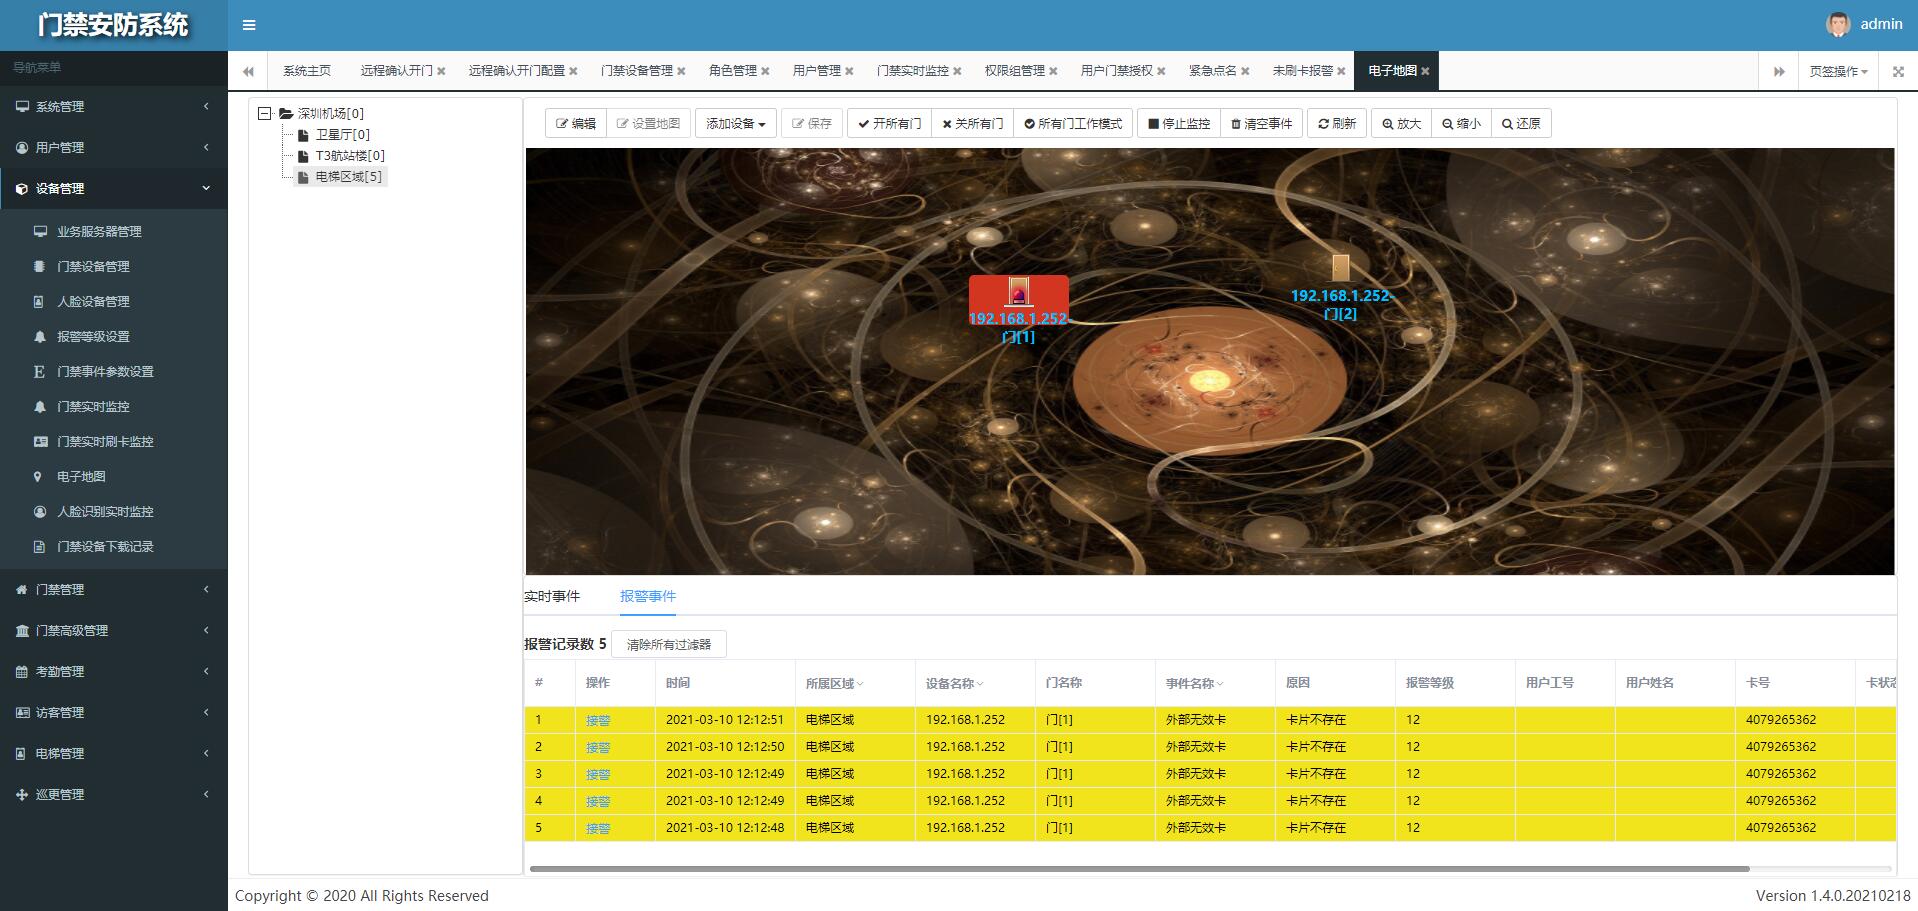1918x911 pixels.
Task: Zoom in the map with 放大 button
Action: point(1401,124)
